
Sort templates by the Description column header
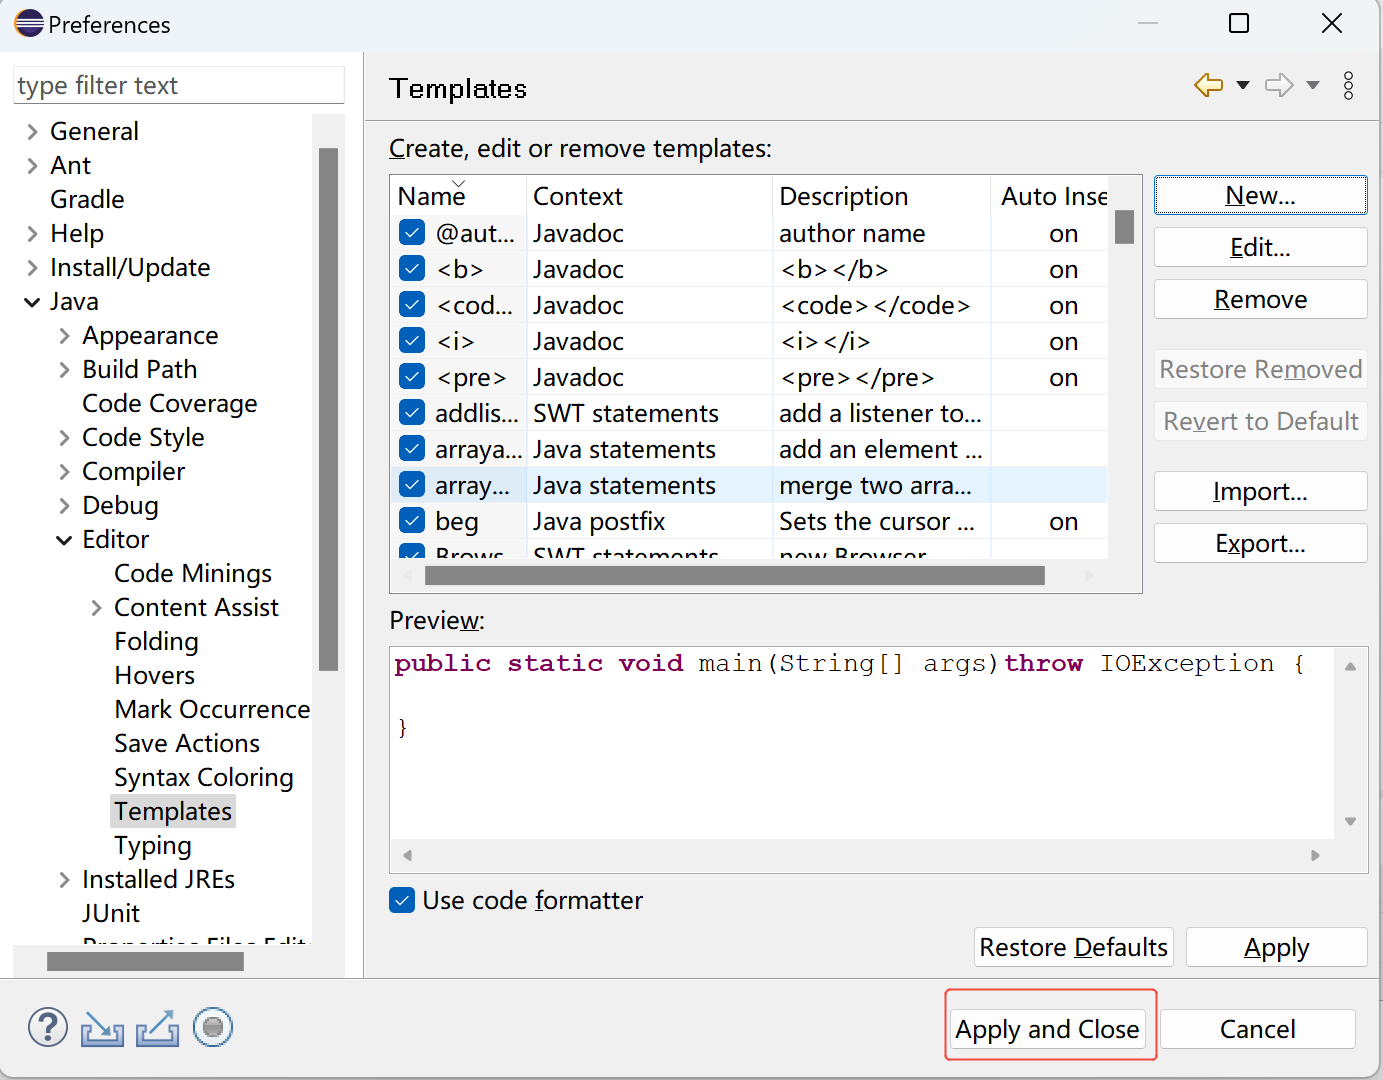[881, 196]
